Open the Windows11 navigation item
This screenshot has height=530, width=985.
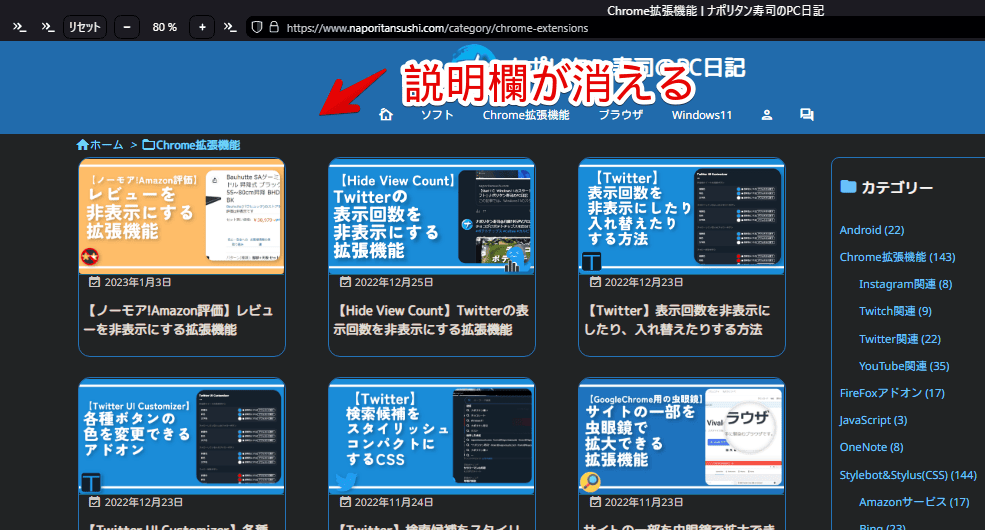click(702, 115)
